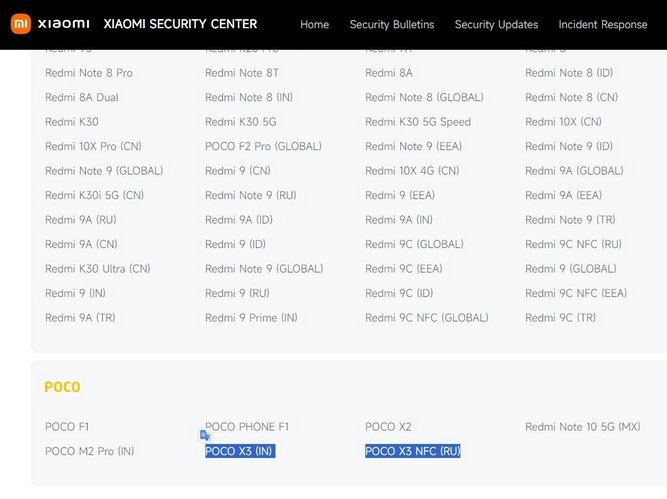Click Redmi 9C (EEA)
Image resolution: width=667 pixels, height=499 pixels.
[404, 269]
